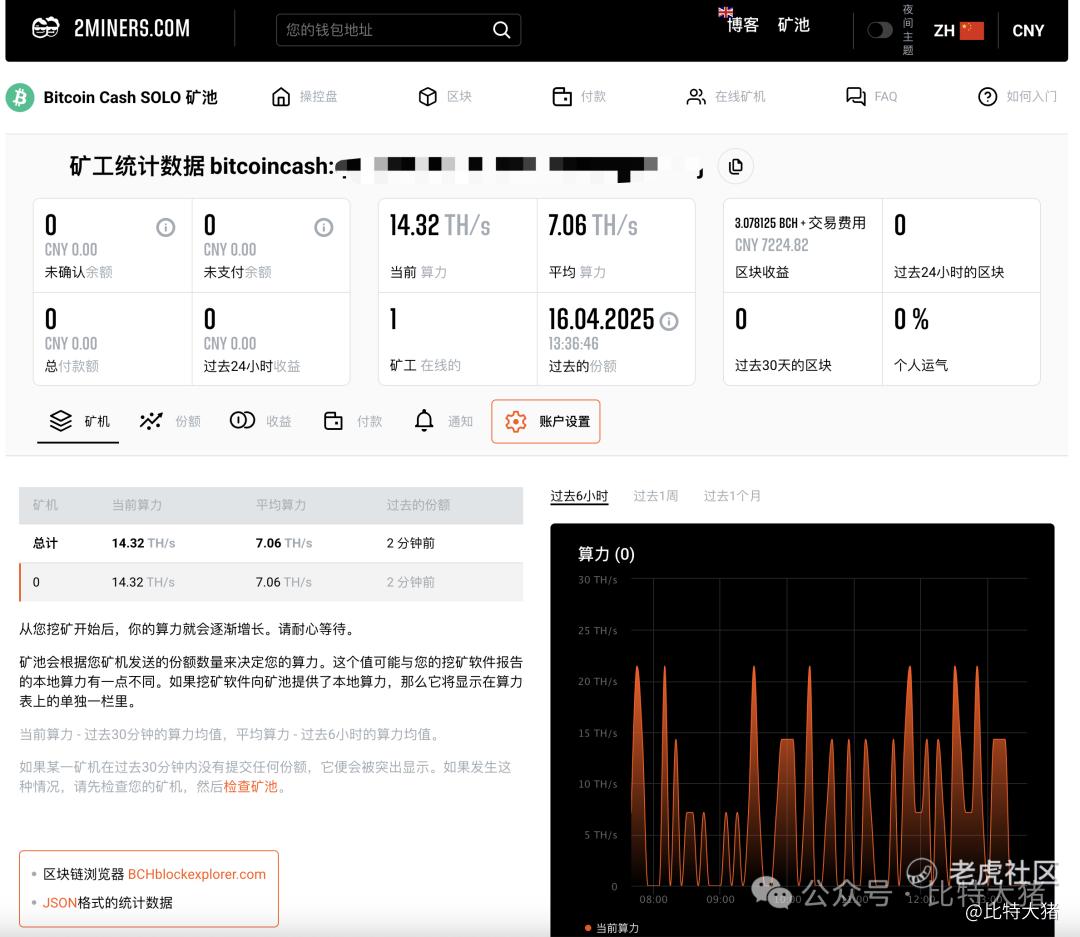This screenshot has width=1080, height=937.
Task: Open the 矿池 pools menu
Action: [793, 25]
